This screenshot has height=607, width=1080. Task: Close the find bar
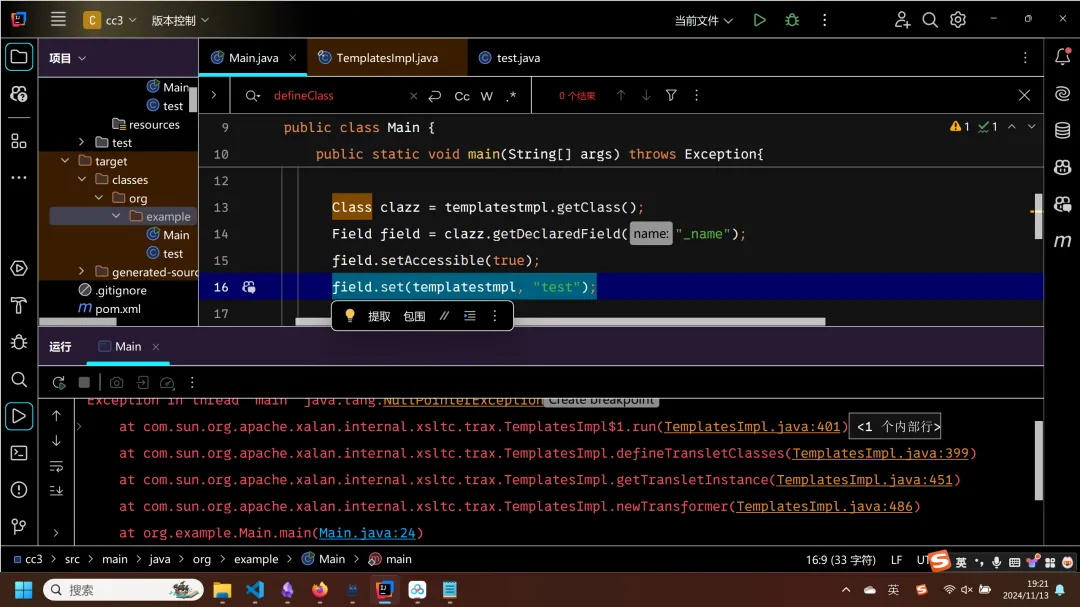pos(1024,95)
